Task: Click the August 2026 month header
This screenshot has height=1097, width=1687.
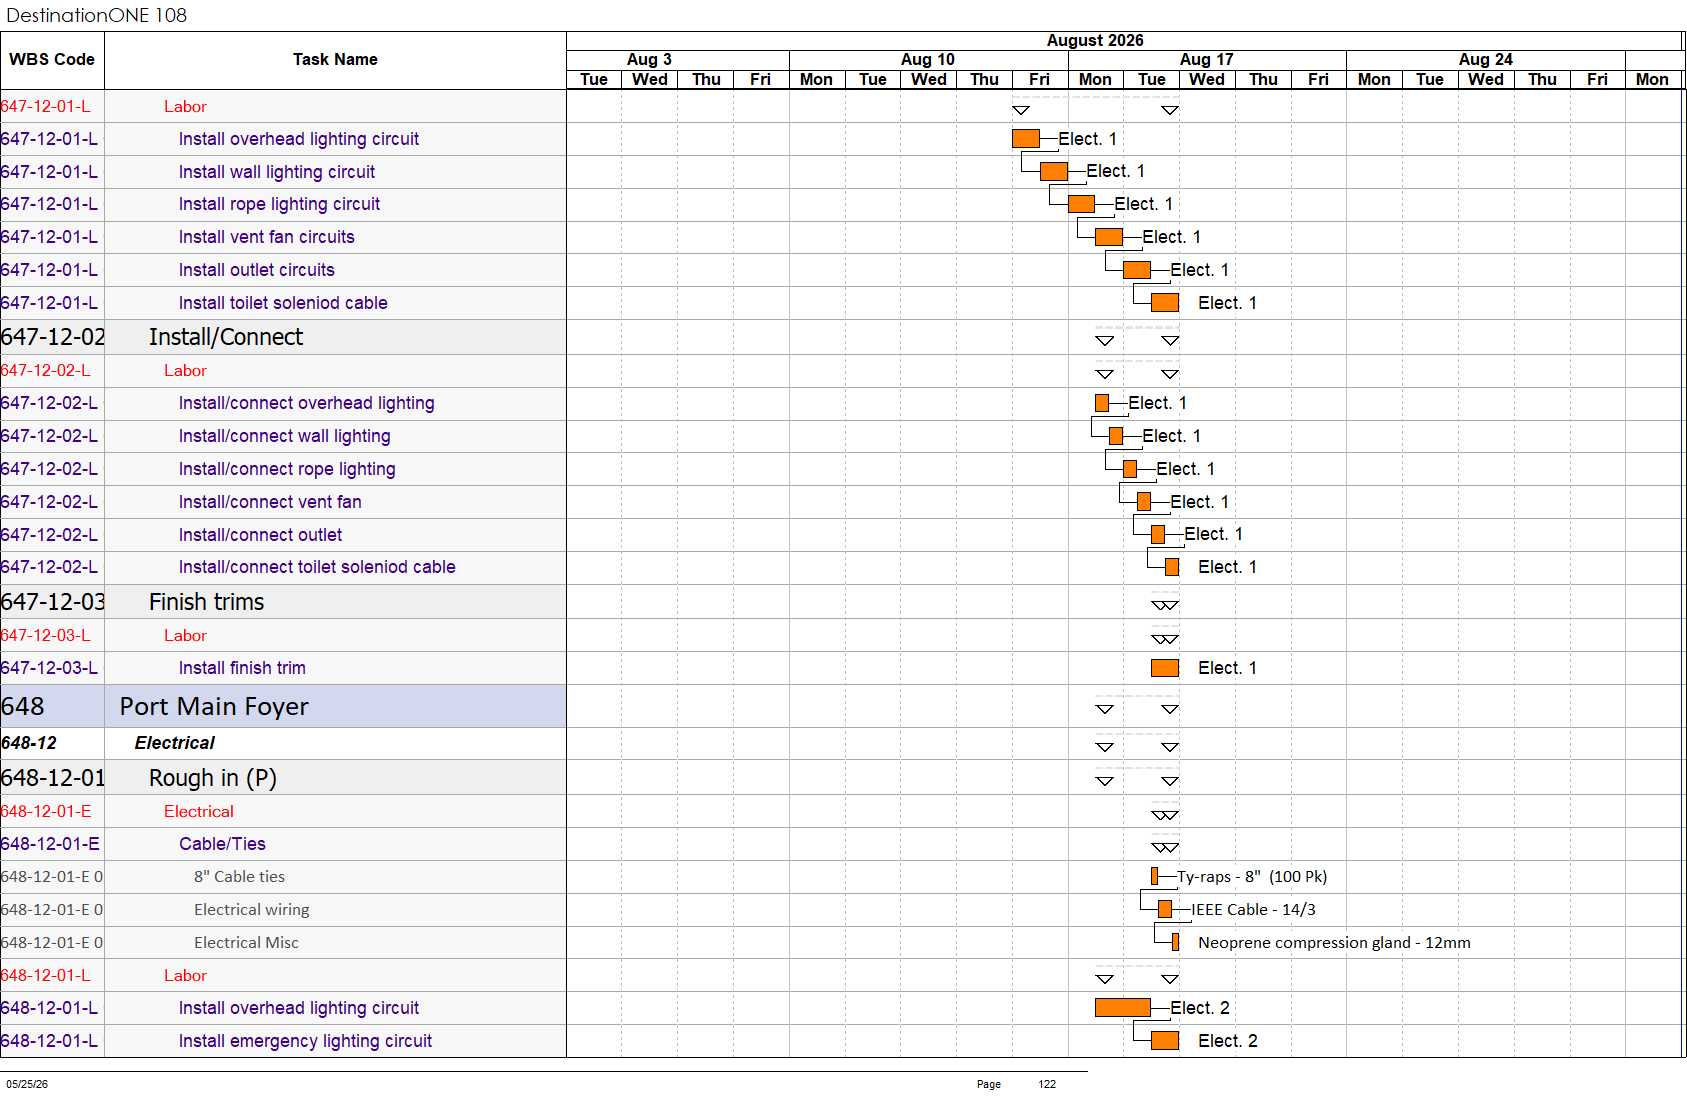Action: pos(1095,41)
